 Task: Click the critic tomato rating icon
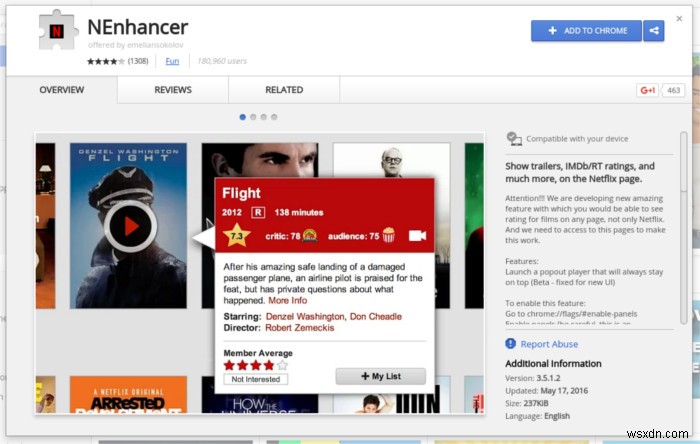(309, 236)
